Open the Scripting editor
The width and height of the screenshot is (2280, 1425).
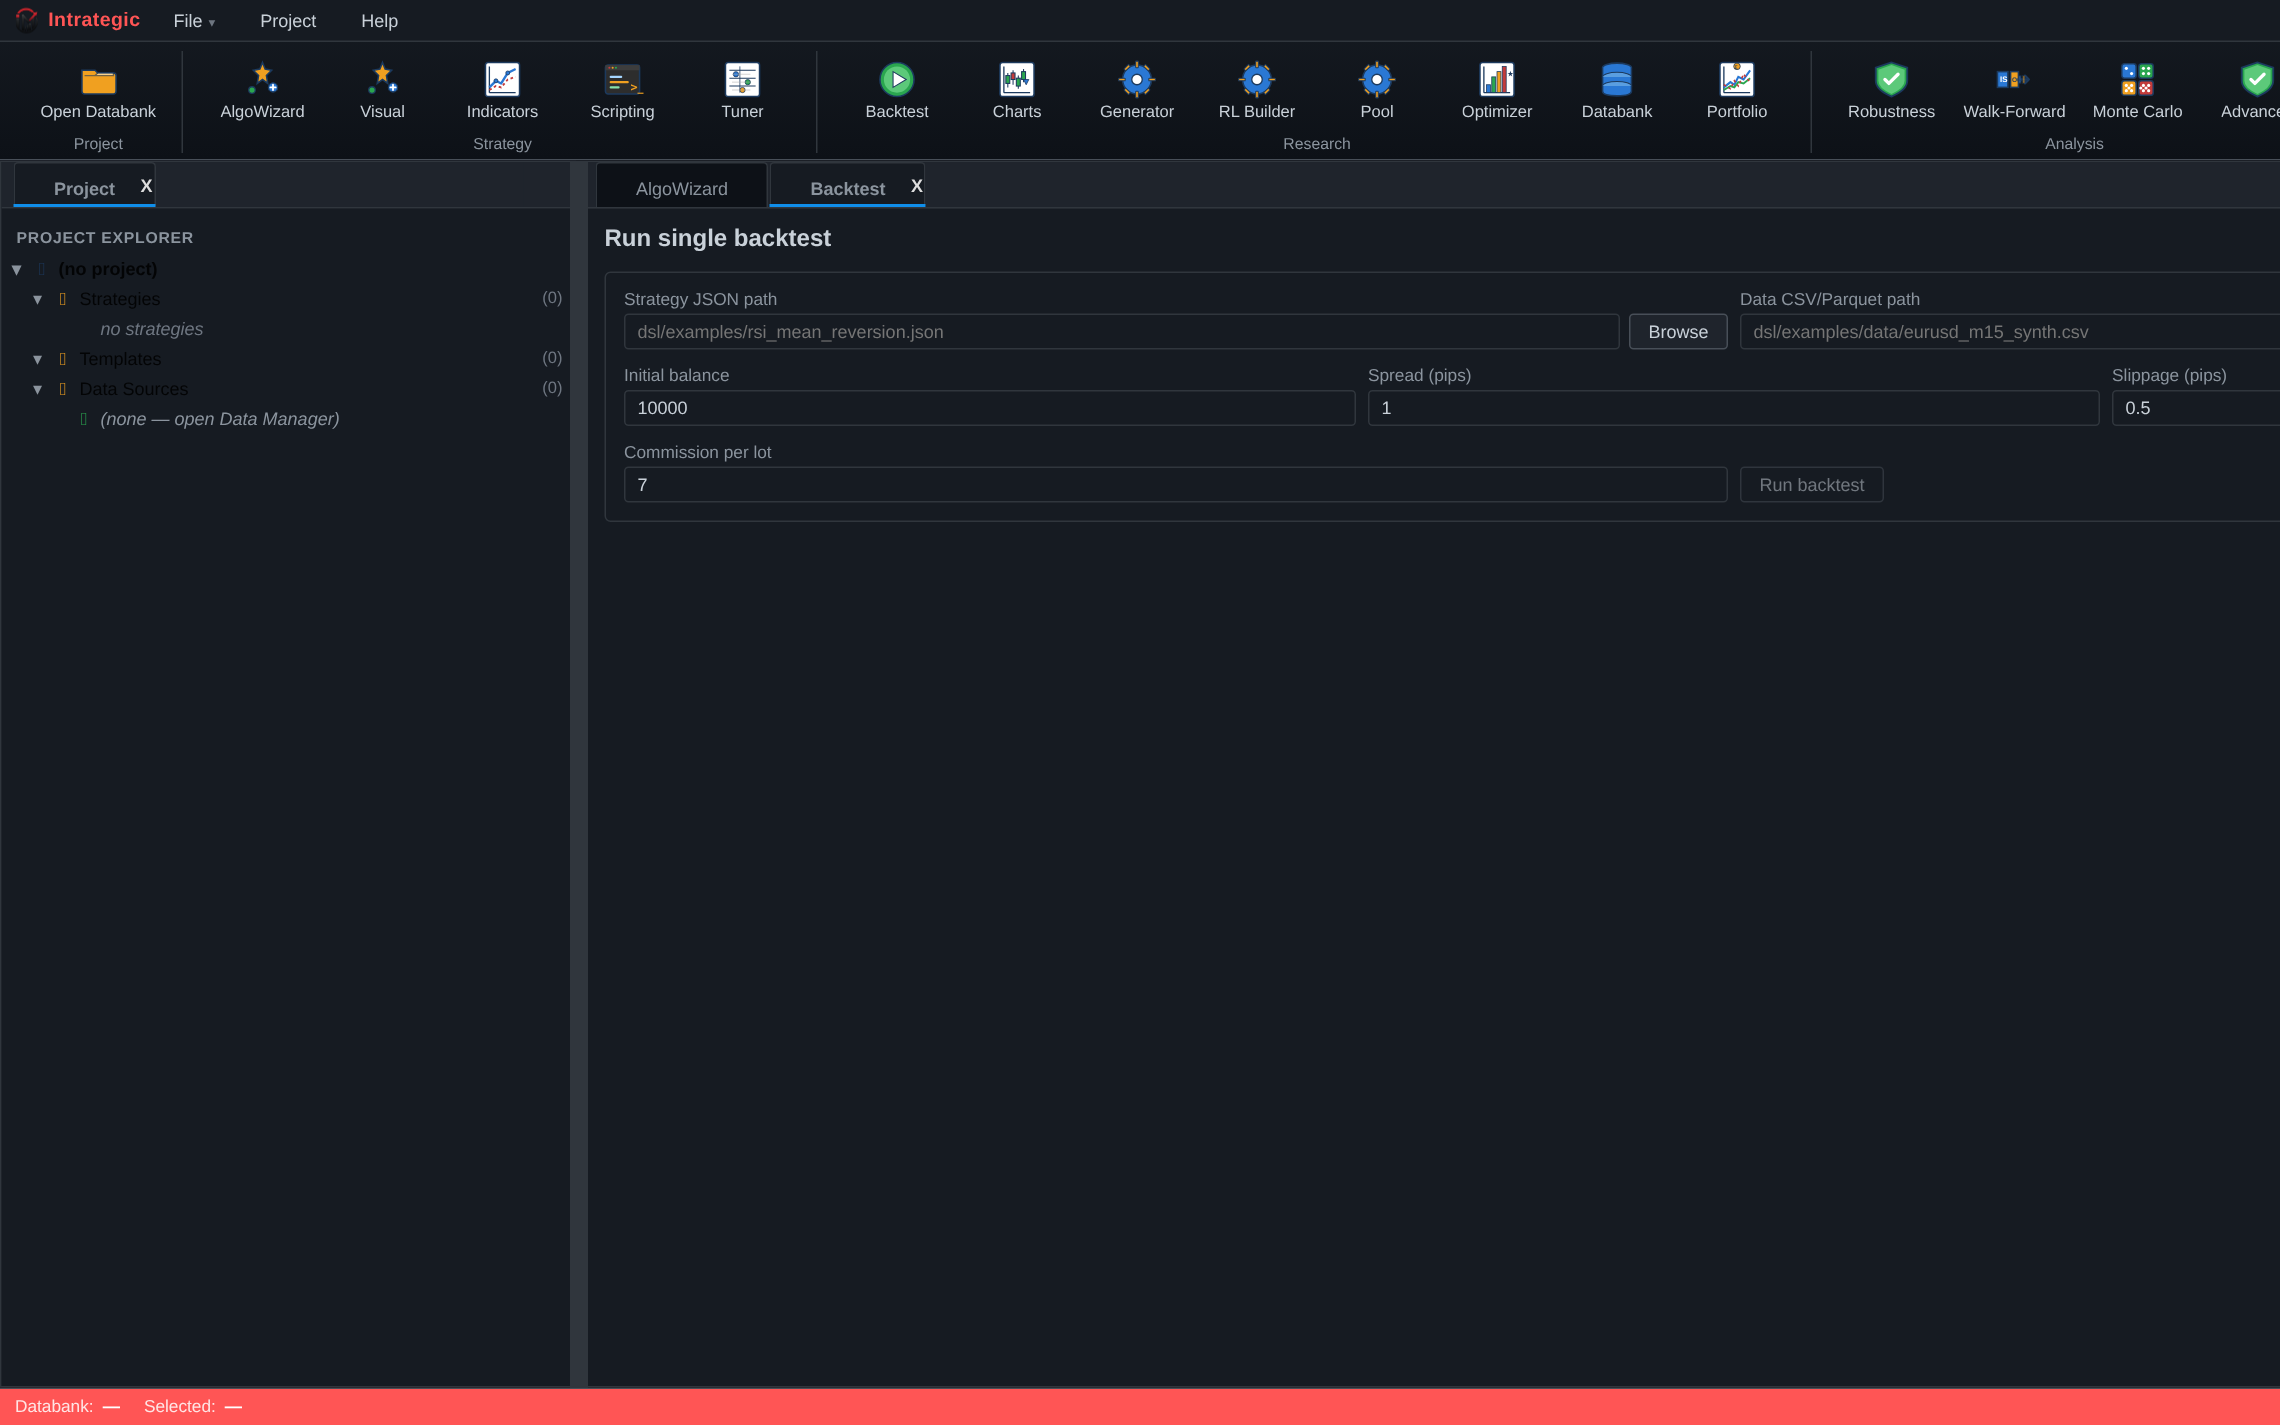pyautogui.click(x=622, y=91)
